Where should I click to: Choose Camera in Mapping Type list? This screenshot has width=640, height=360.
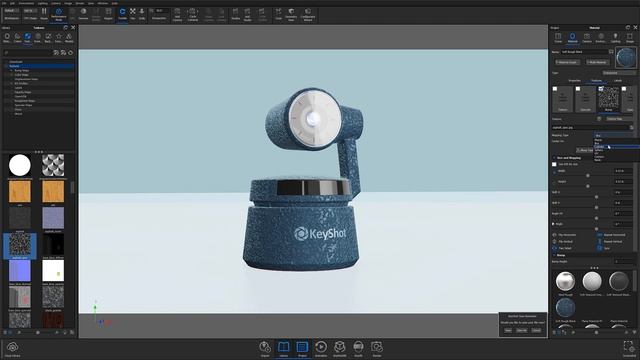coord(616,157)
